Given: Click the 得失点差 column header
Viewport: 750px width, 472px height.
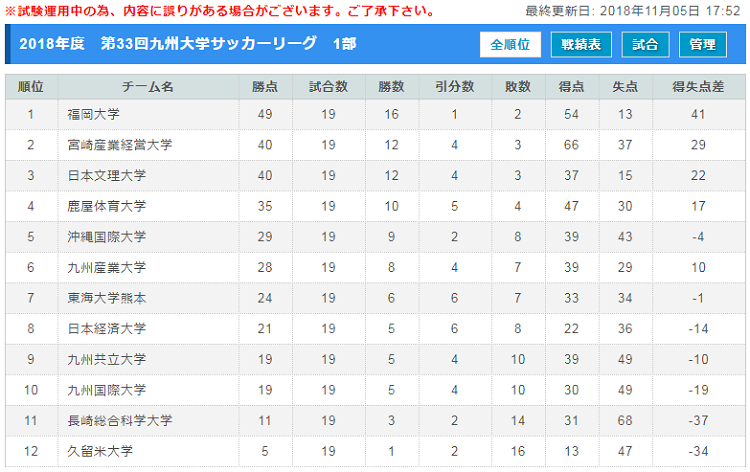Looking at the screenshot, I should click(698, 87).
